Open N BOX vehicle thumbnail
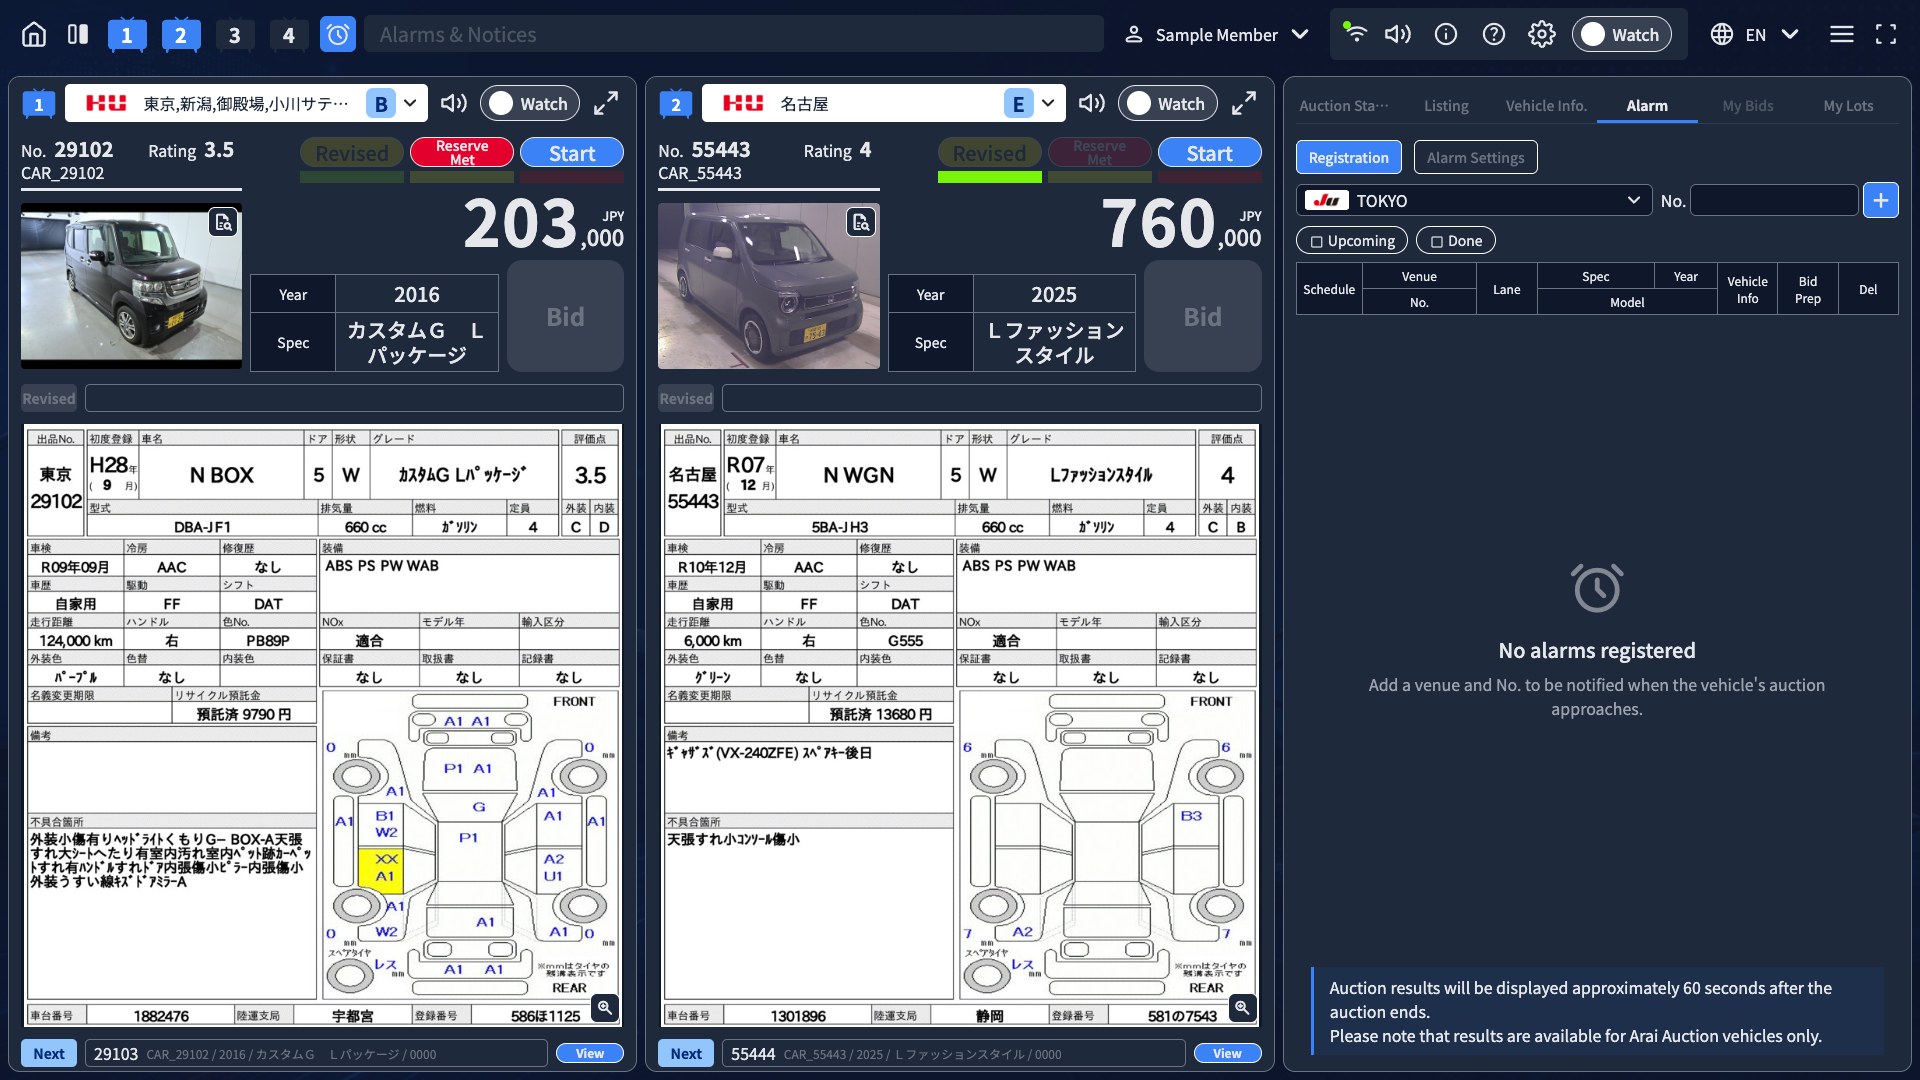Image resolution: width=1920 pixels, height=1080 pixels. tap(131, 286)
